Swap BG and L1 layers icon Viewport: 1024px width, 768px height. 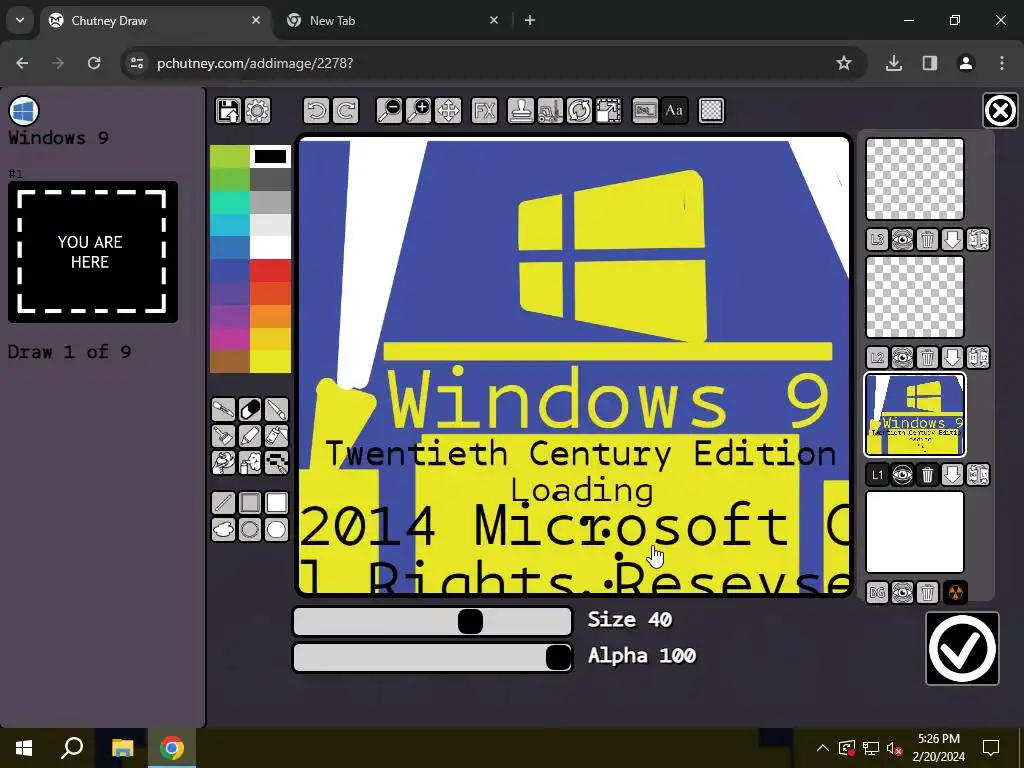click(x=978, y=475)
